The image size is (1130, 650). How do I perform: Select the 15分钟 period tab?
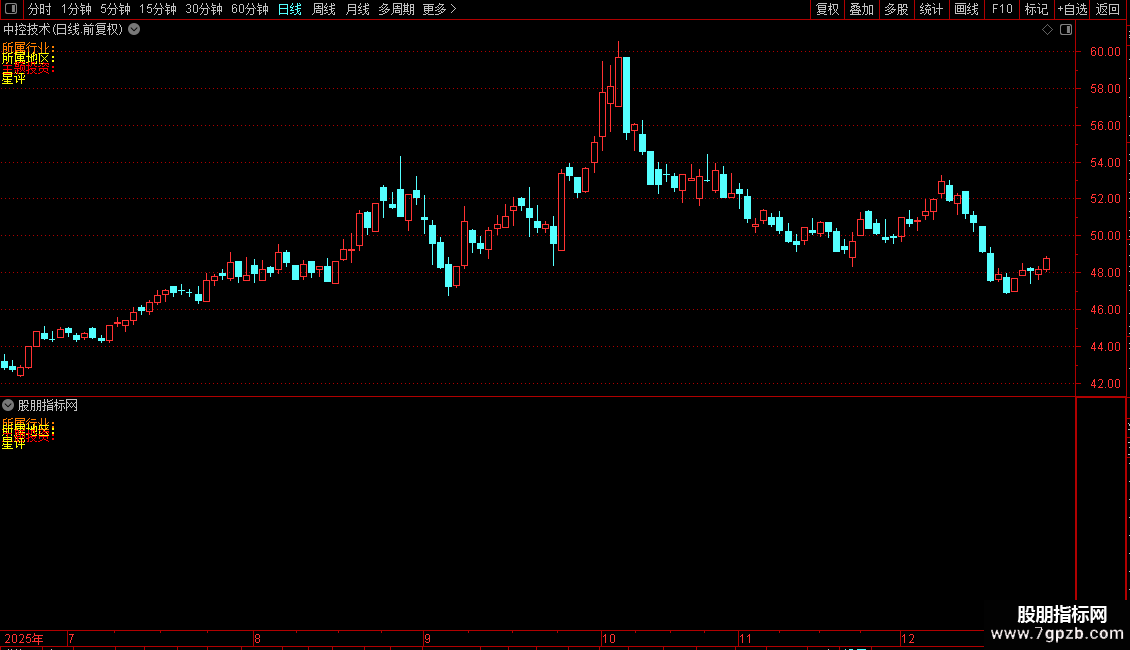(157, 9)
